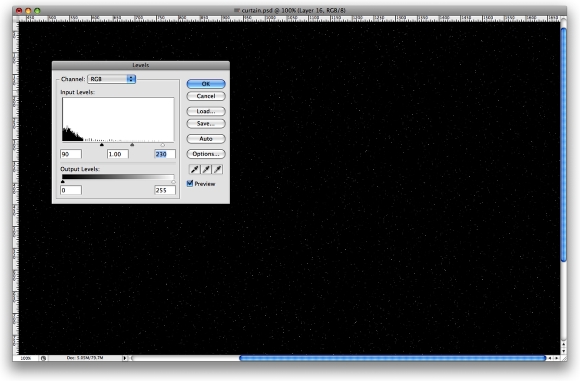Image resolution: width=580 pixels, height=381 pixels.
Task: Click the output levels field showing 255
Action: pos(165,190)
